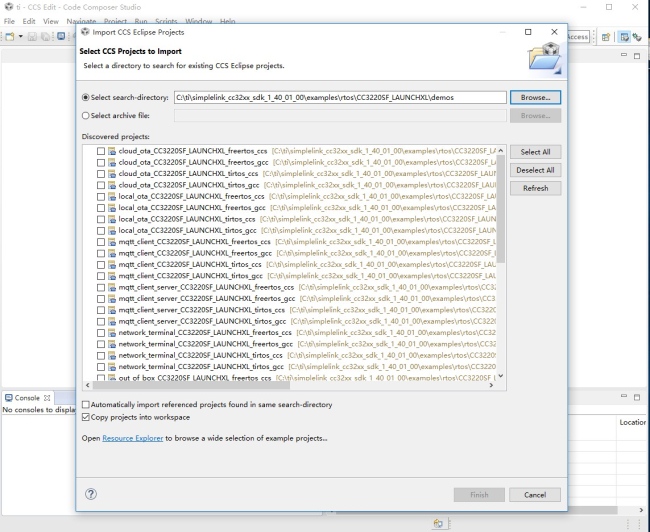Viewport: 650px width, 532px height.
Task: Click the Console view tab icon
Action: pos(8,398)
